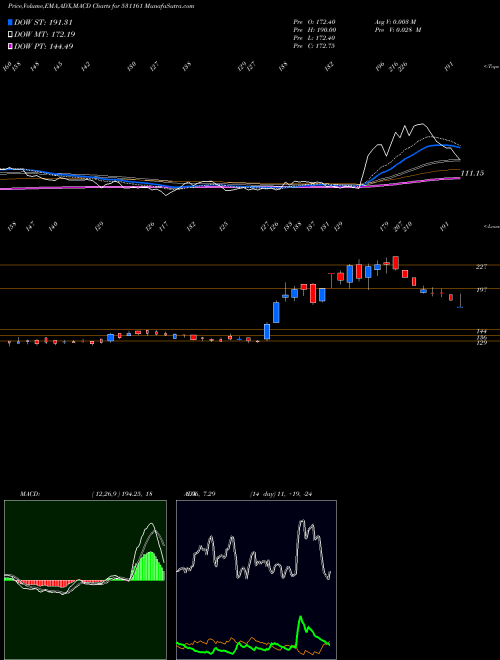Click the thick green +DI line peak in ADX panel

click(x=301, y=619)
